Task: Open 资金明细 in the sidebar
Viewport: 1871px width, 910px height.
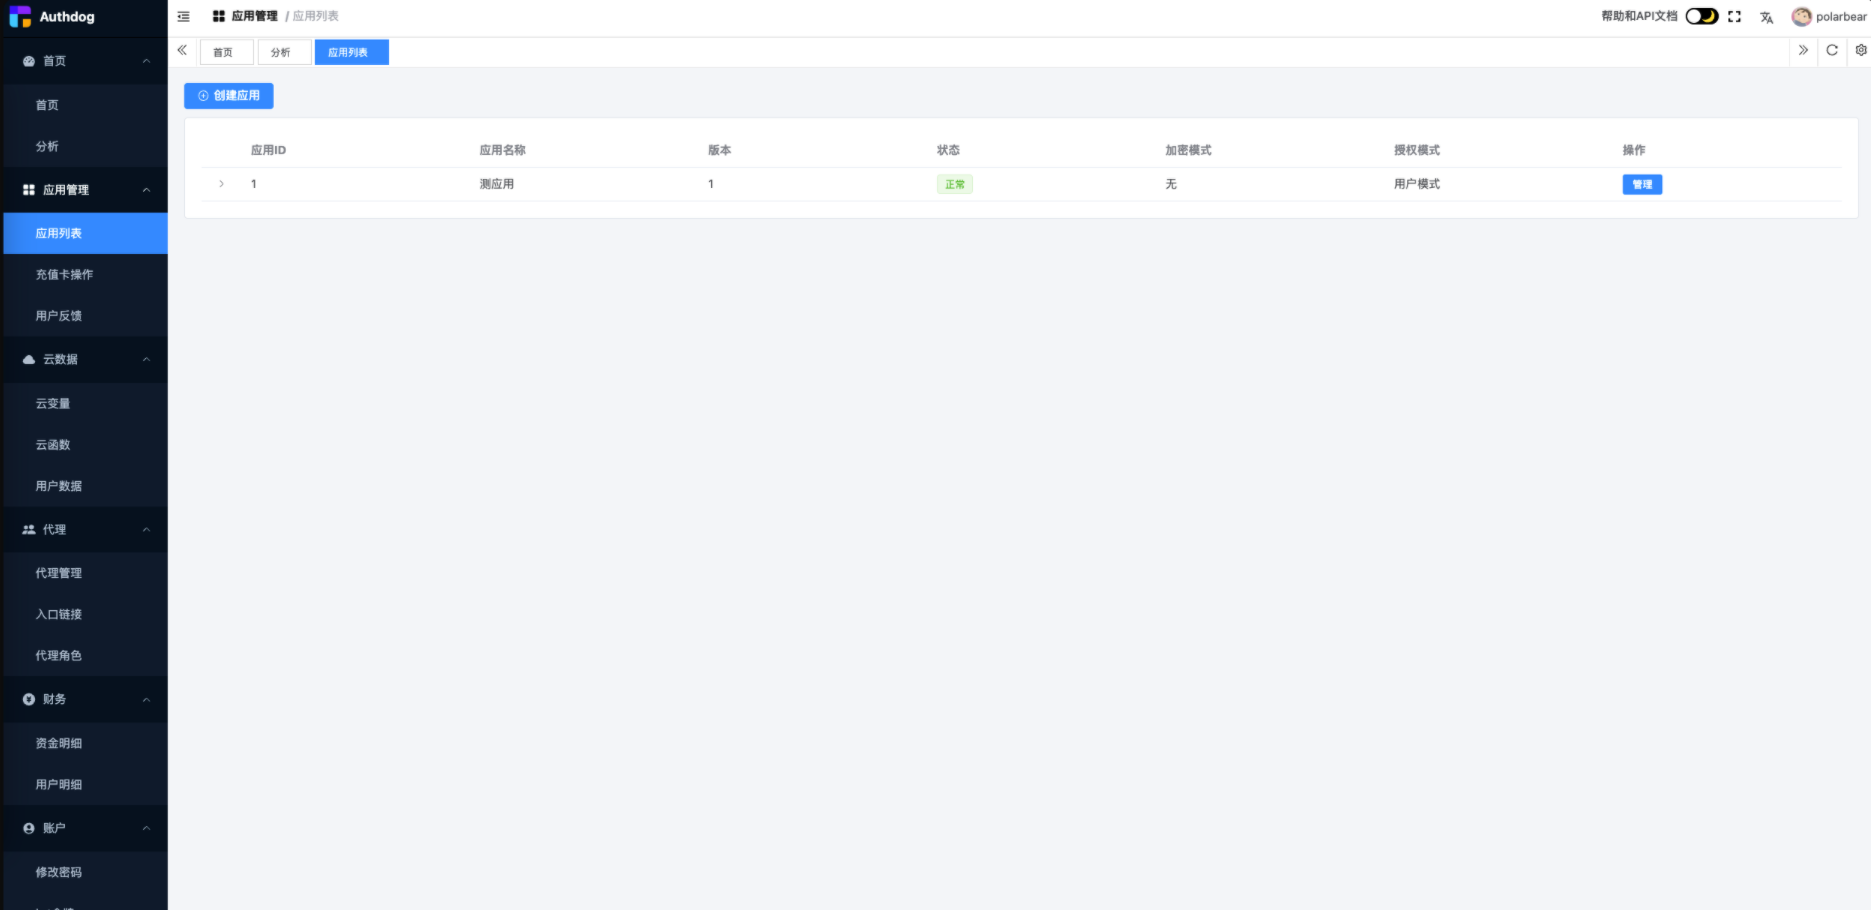Action: coord(86,743)
